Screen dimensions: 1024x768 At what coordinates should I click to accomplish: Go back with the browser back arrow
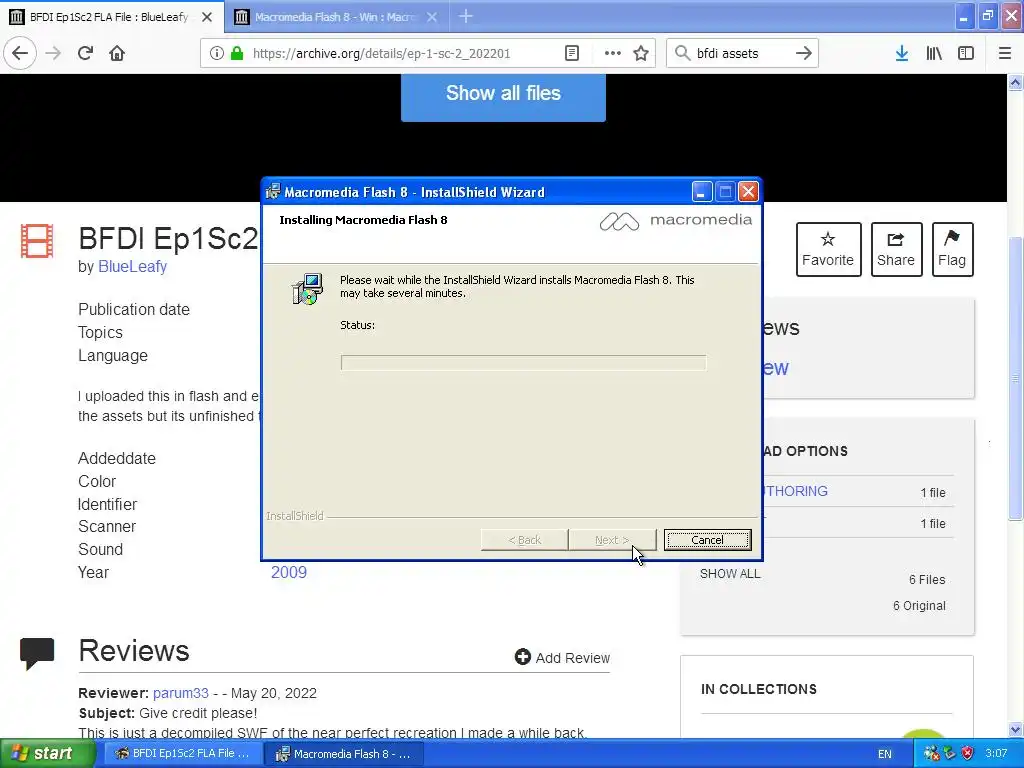click(x=20, y=53)
